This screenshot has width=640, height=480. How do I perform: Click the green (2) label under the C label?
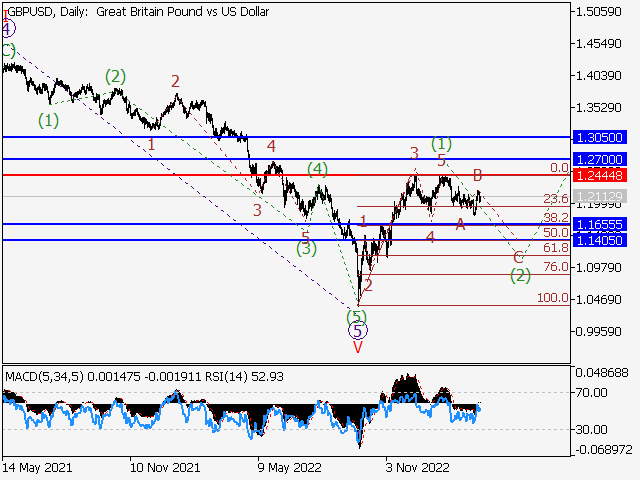tap(520, 276)
